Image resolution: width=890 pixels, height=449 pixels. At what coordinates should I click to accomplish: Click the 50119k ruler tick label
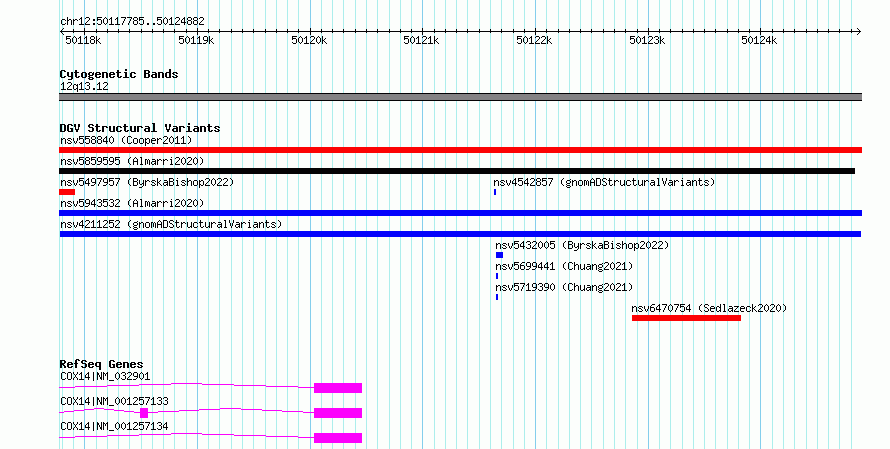click(196, 40)
